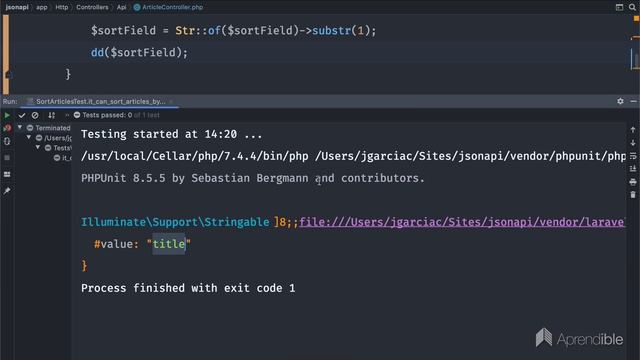
Task: Click the down arrow in console gutter
Action: coord(633,143)
